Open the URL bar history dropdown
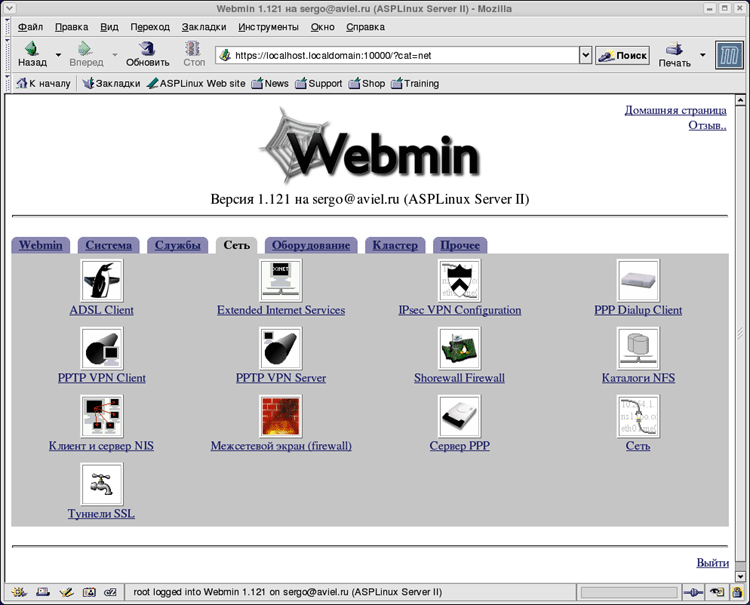The height and width of the screenshot is (605, 750). tap(585, 55)
